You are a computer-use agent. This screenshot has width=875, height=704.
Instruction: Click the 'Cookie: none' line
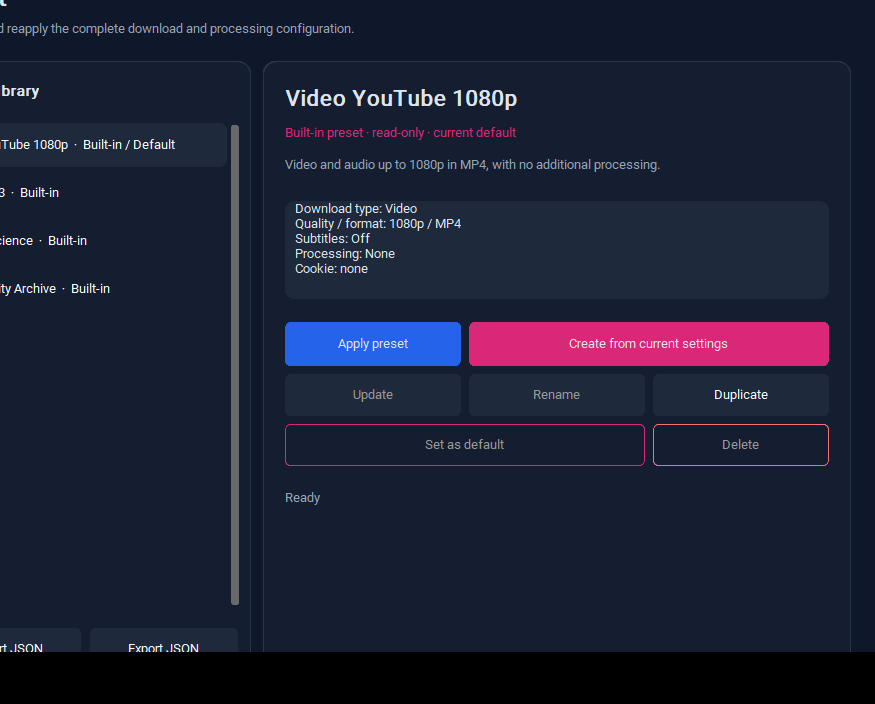click(331, 269)
